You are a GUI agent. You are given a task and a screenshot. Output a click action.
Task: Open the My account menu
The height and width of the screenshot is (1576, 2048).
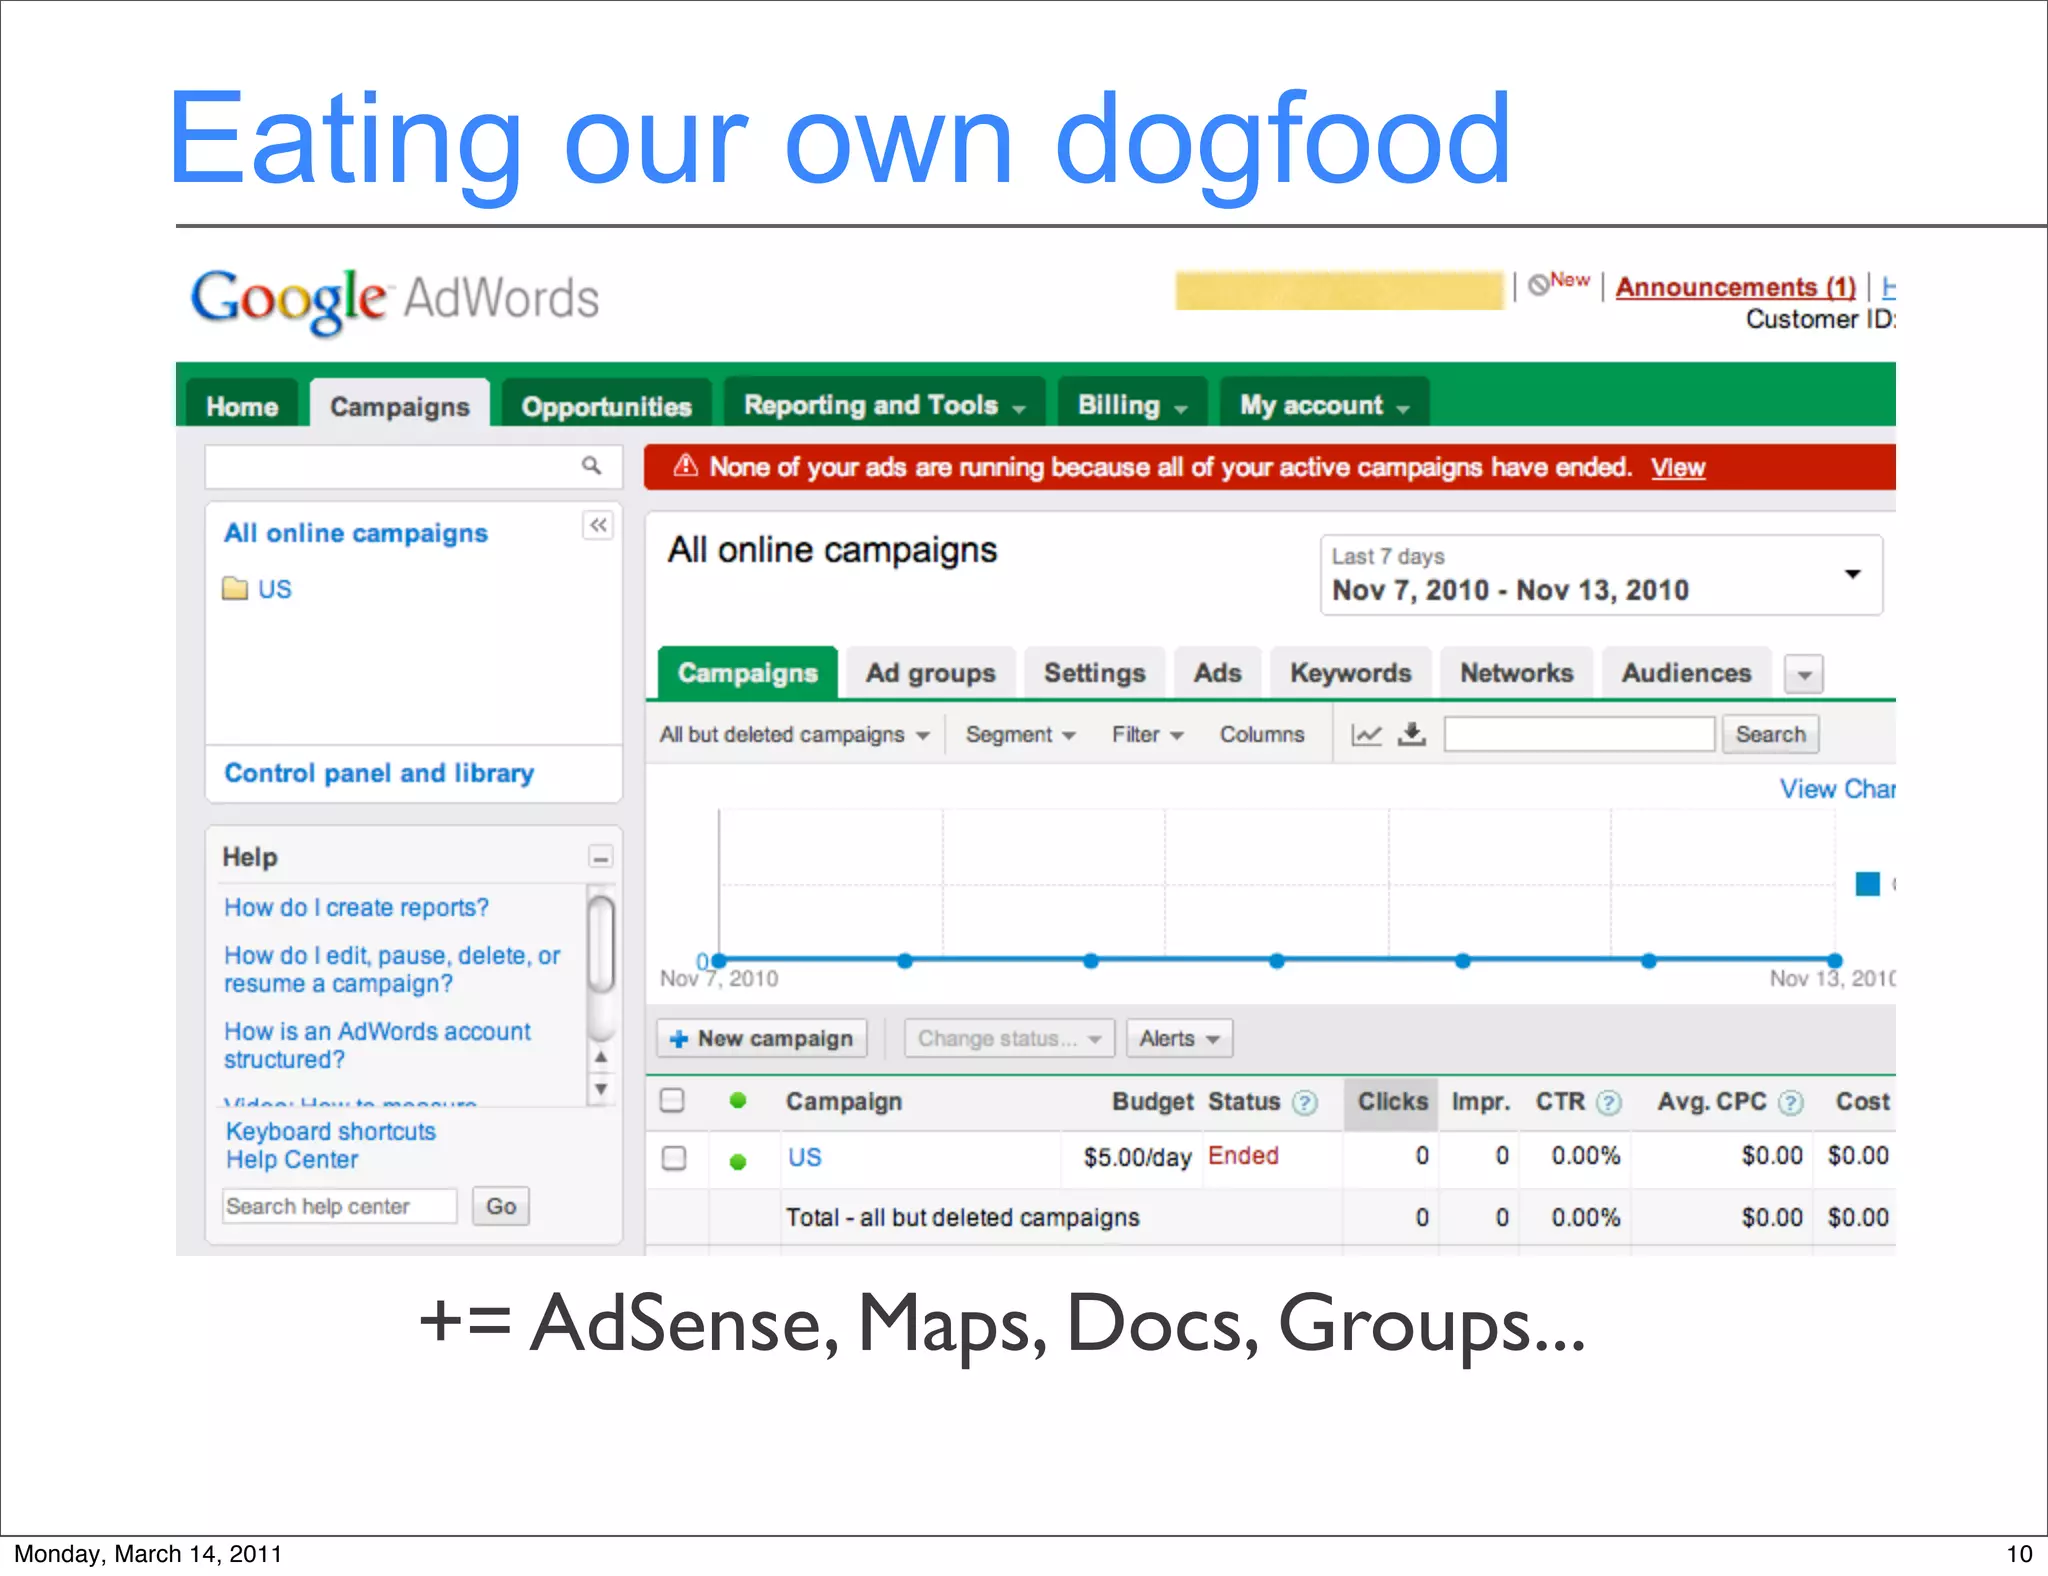pos(1324,403)
